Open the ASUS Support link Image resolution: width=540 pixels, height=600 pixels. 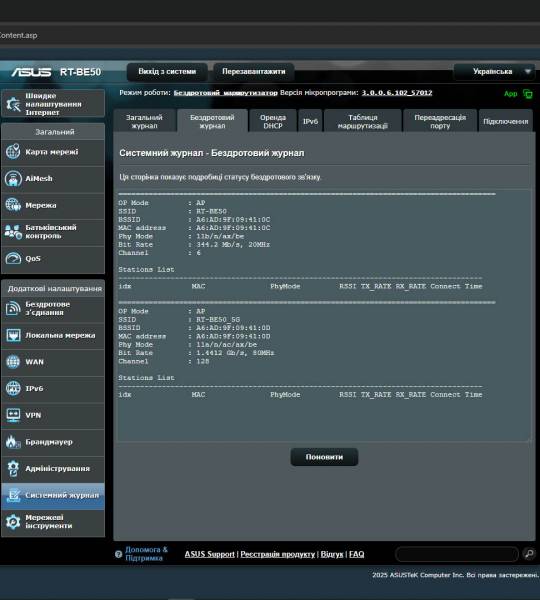point(209,554)
